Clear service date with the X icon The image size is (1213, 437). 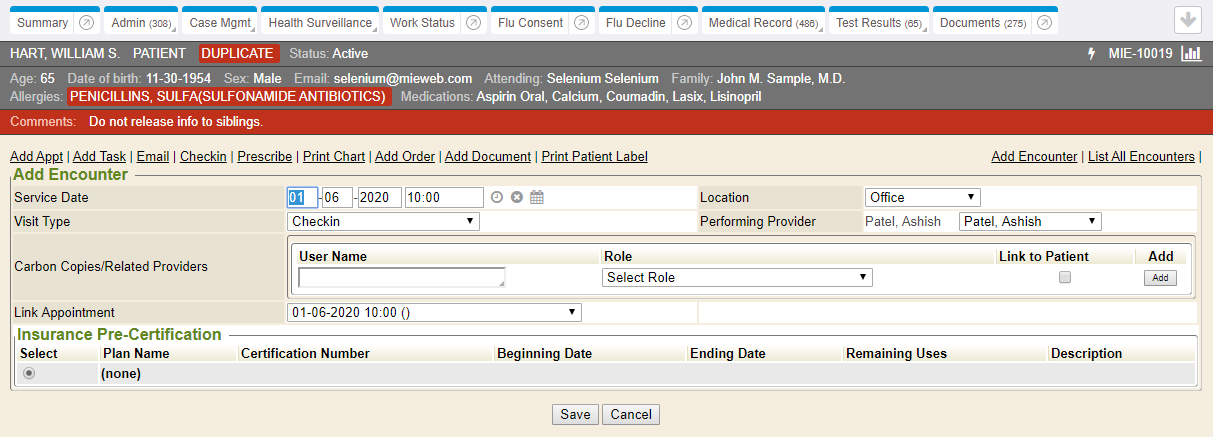click(x=517, y=197)
